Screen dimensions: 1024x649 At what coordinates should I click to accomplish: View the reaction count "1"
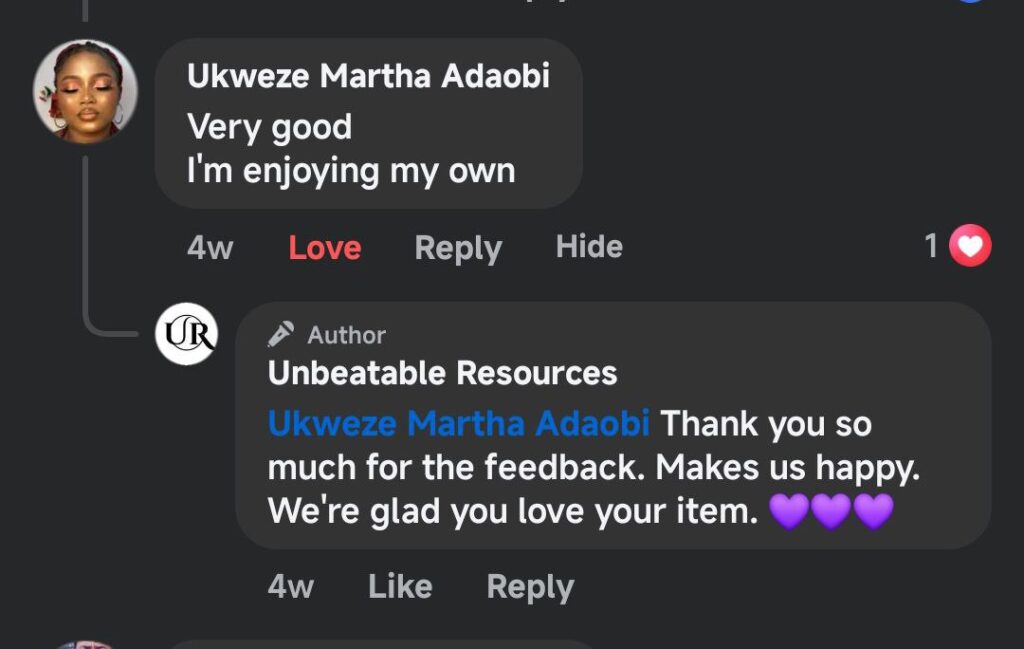(931, 246)
